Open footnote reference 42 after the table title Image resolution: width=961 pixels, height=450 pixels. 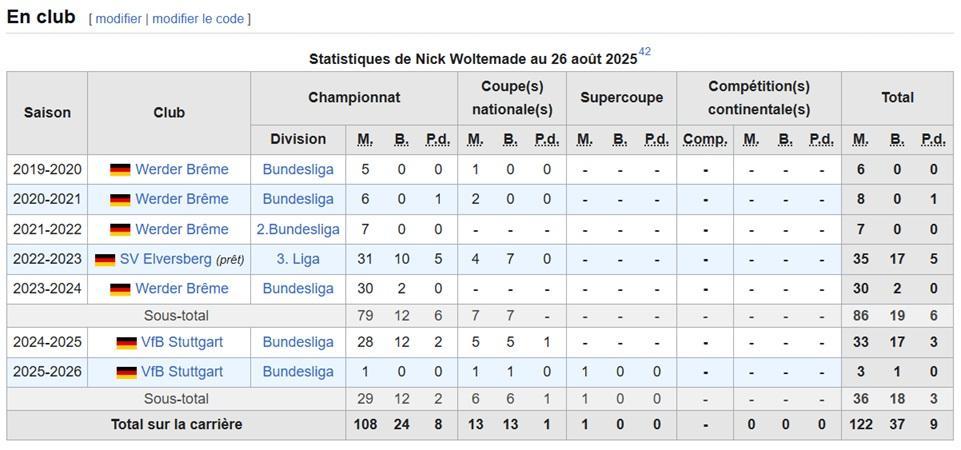[x=644, y=52]
